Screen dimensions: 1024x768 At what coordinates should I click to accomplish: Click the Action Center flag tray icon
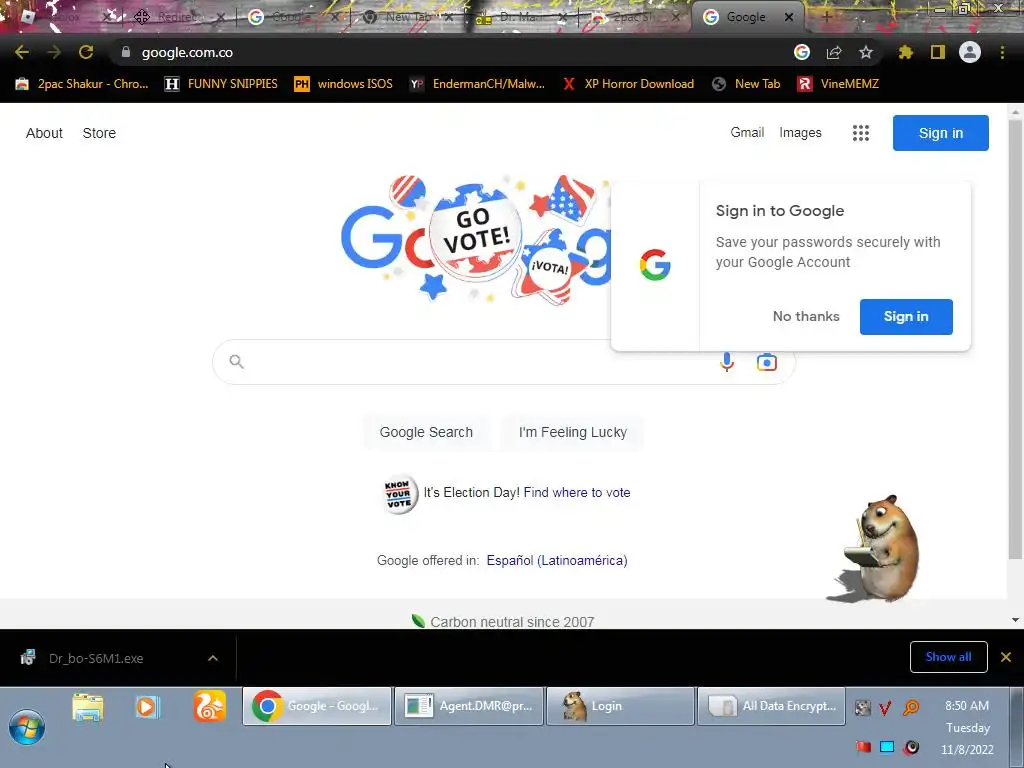tap(864, 747)
